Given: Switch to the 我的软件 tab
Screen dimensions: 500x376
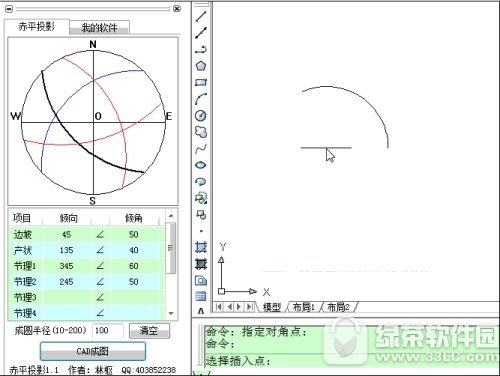Looking at the screenshot, I should click(x=99, y=28).
